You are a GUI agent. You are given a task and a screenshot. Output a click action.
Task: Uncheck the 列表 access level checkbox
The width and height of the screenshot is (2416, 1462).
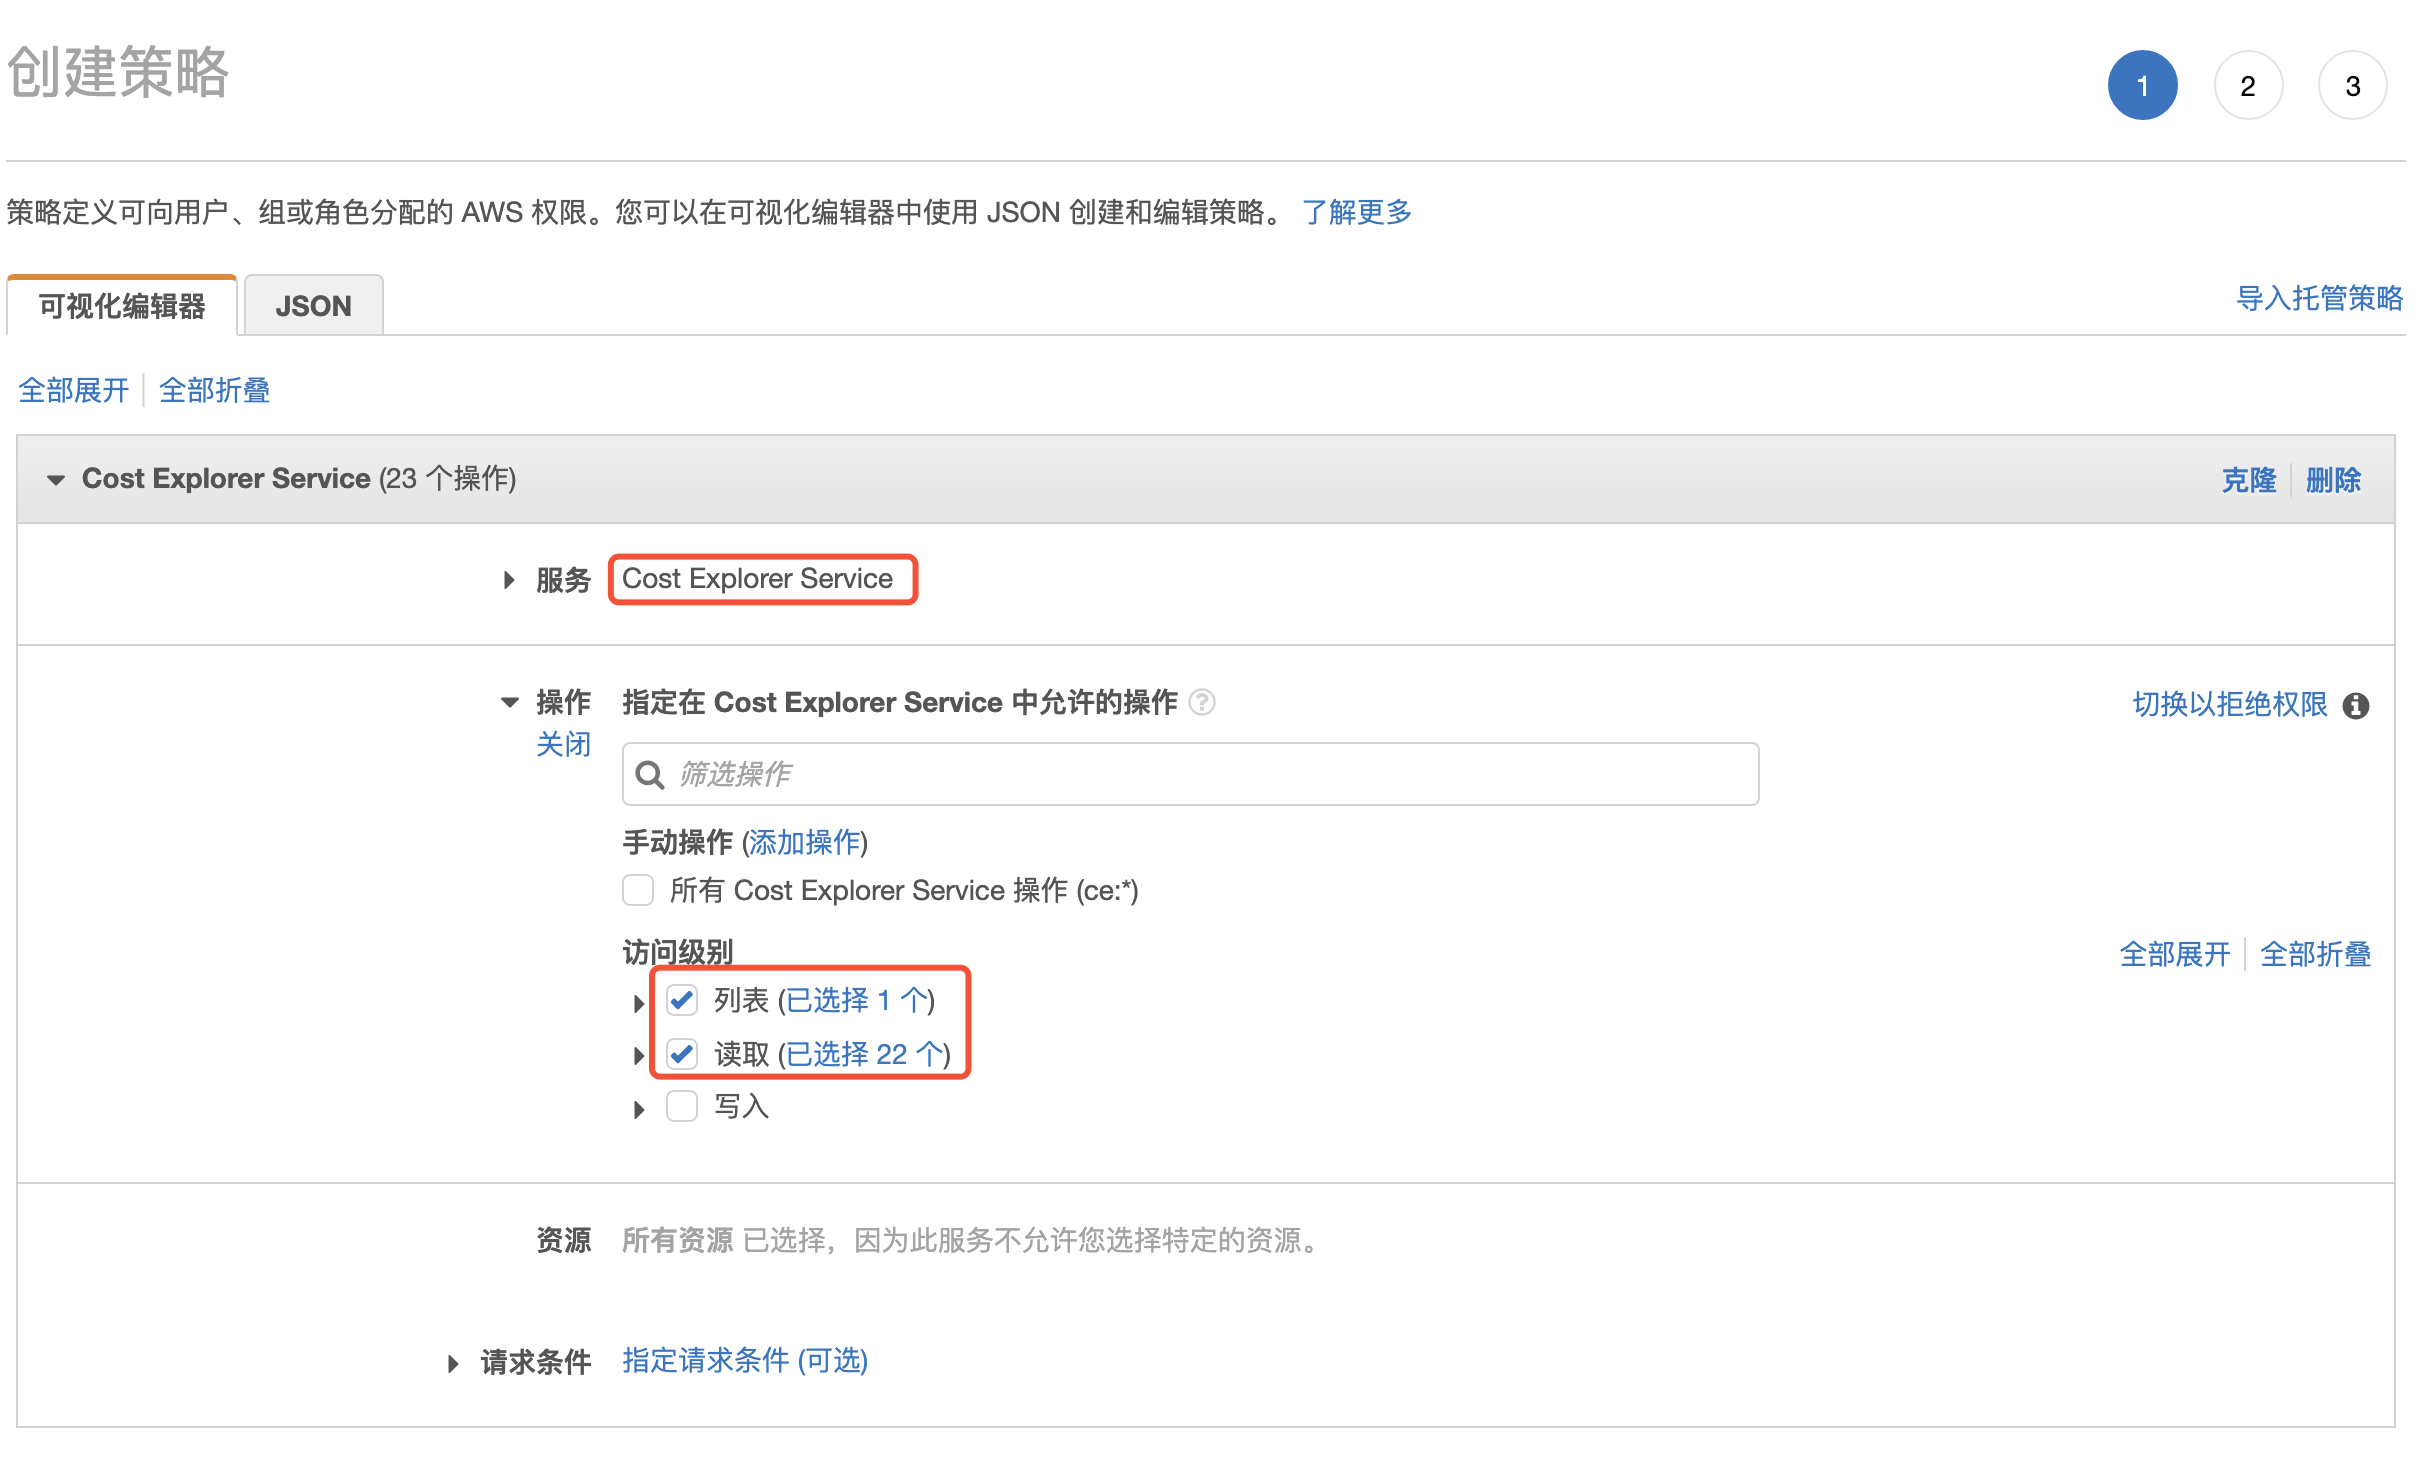(682, 1000)
